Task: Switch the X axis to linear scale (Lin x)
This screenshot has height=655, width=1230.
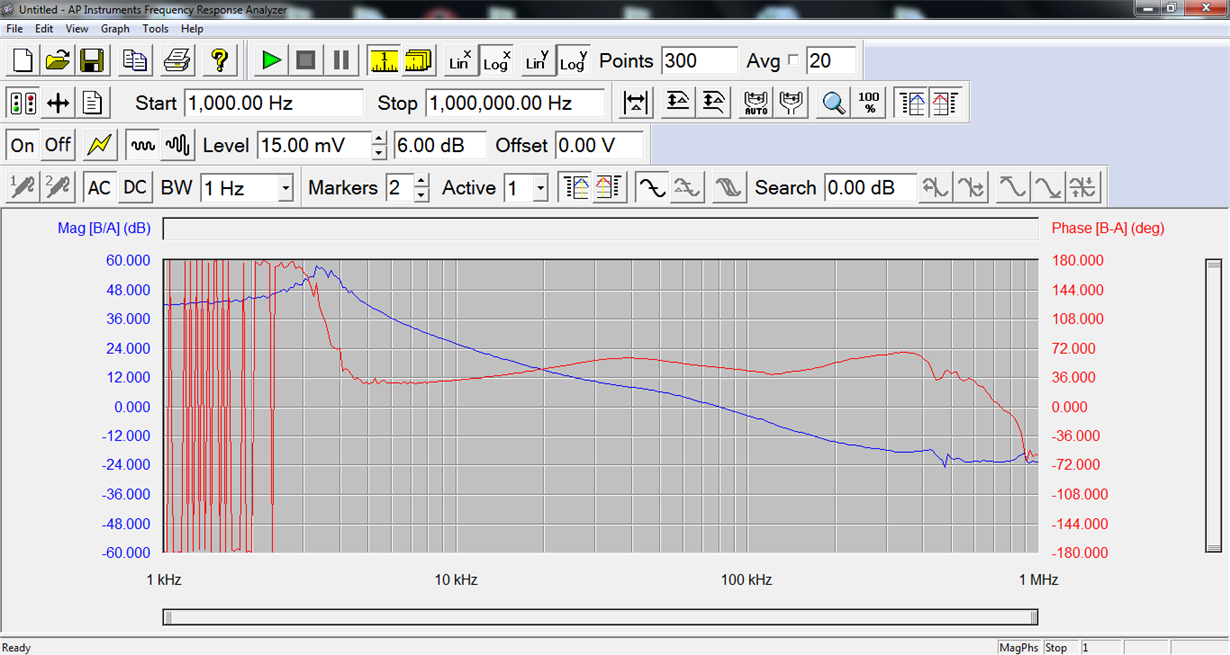Action: tap(461, 60)
